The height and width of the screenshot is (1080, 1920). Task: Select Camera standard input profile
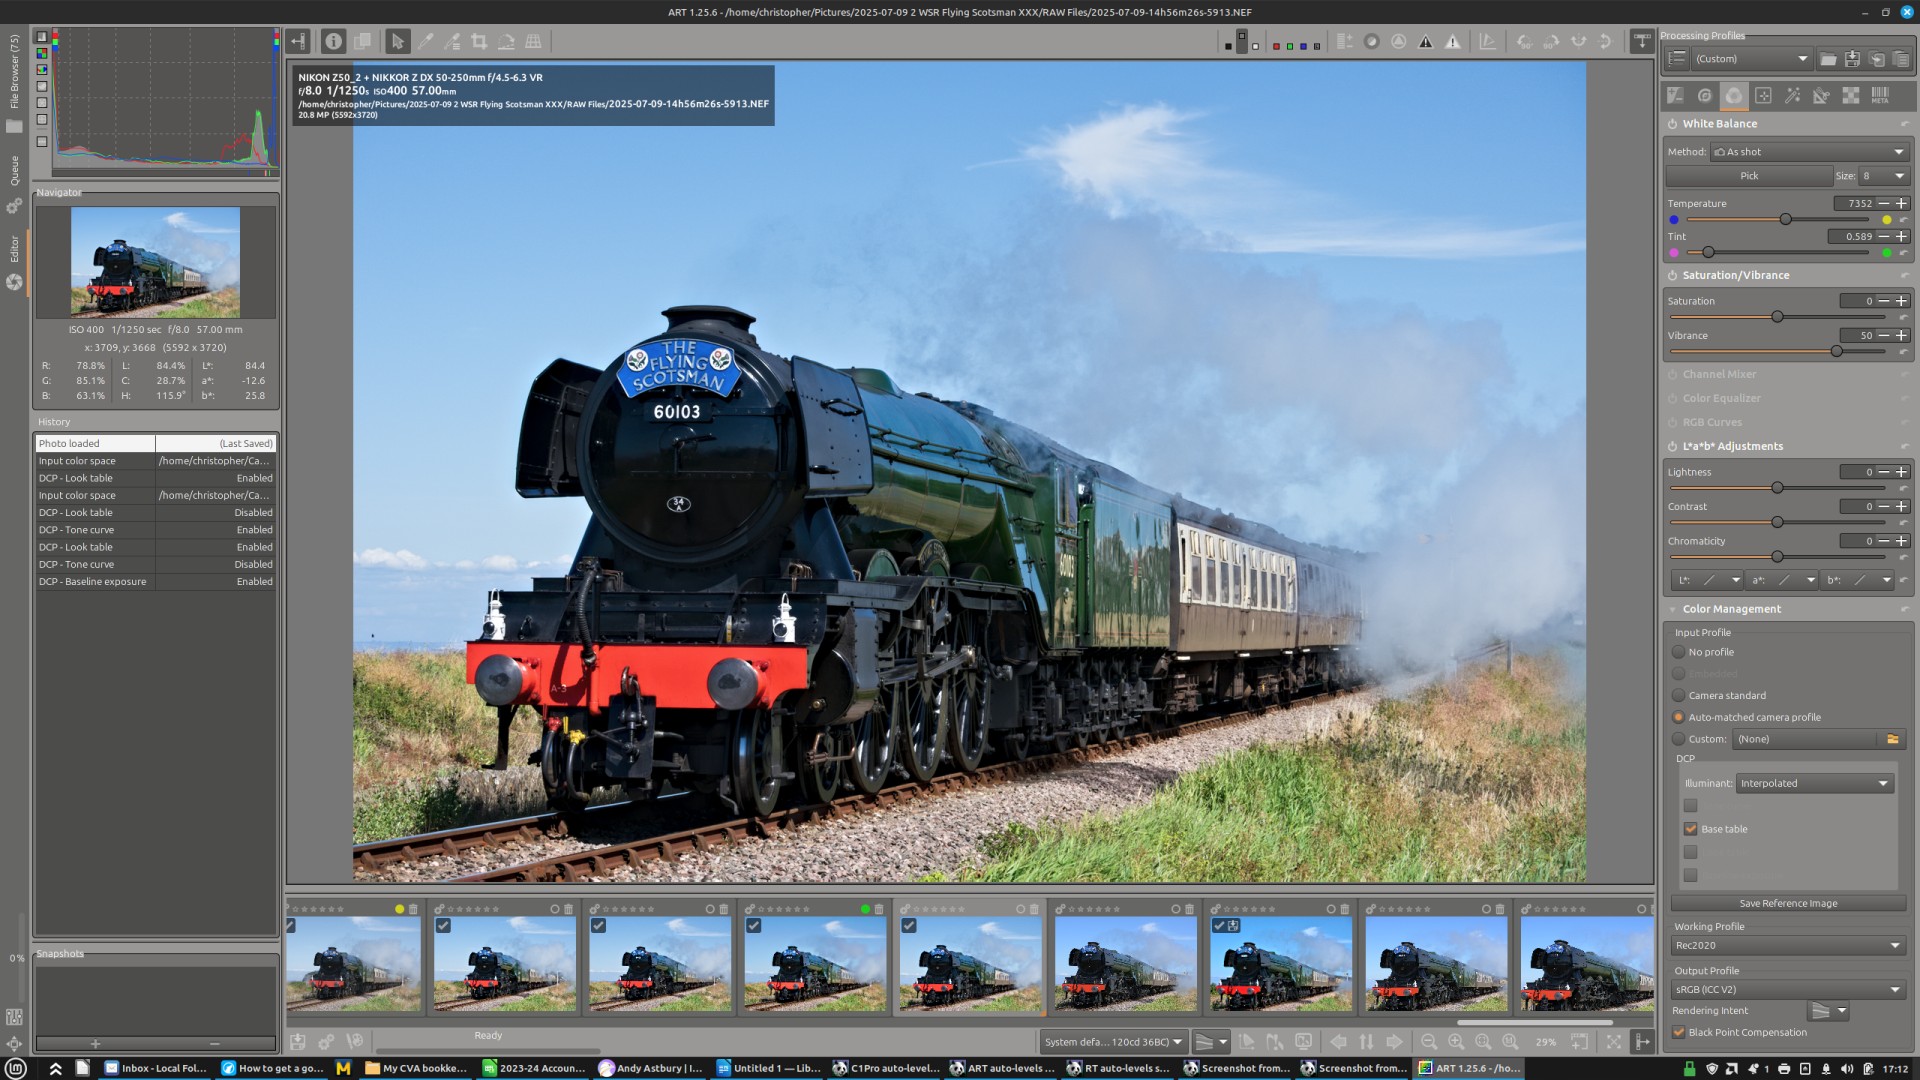(1679, 696)
